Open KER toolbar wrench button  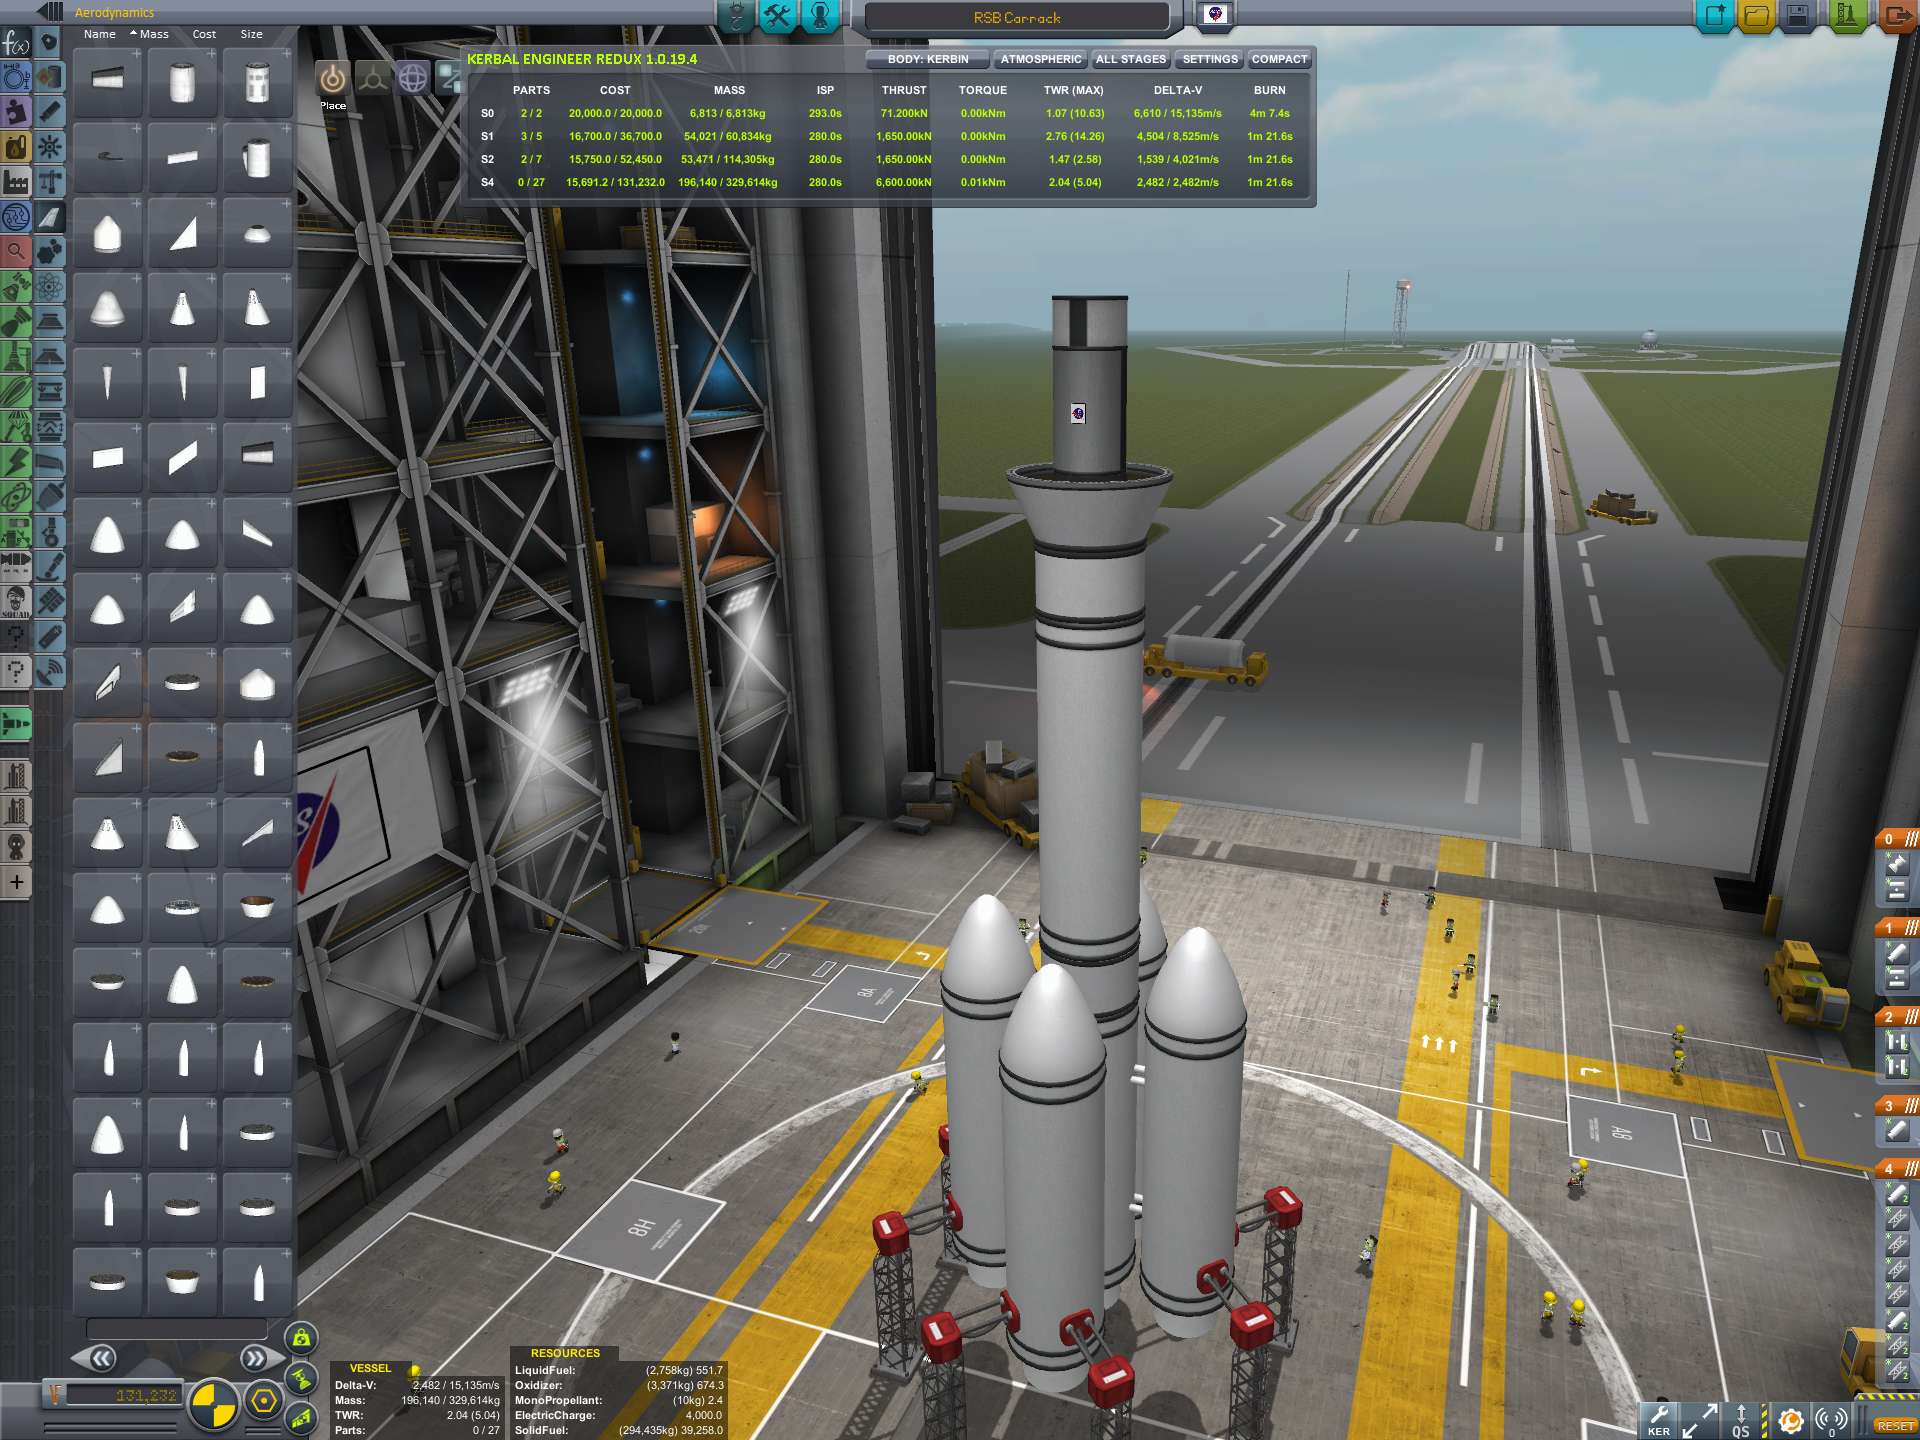1658,1420
